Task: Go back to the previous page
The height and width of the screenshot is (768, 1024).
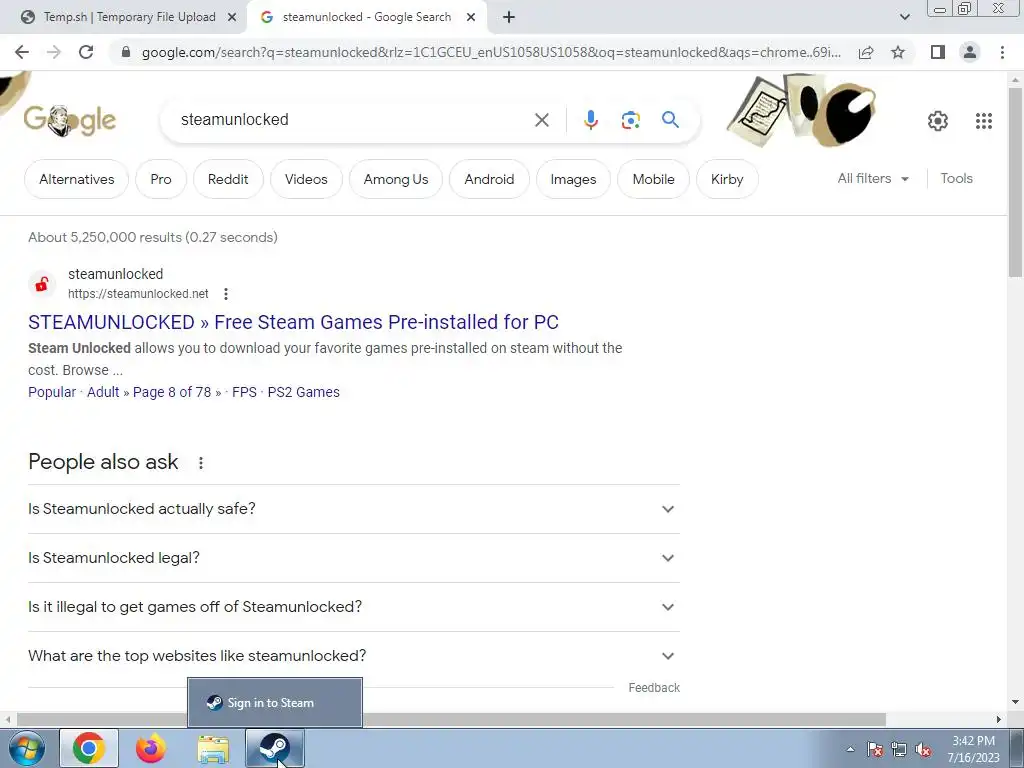Action: 22,52
